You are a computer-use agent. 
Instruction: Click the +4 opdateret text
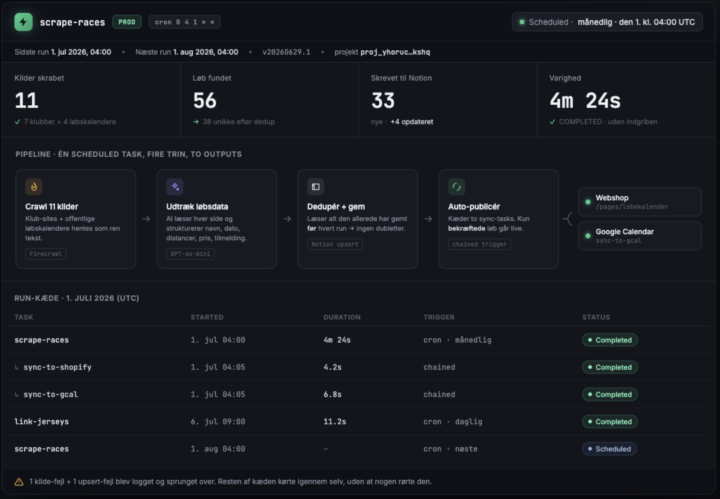tap(412, 122)
